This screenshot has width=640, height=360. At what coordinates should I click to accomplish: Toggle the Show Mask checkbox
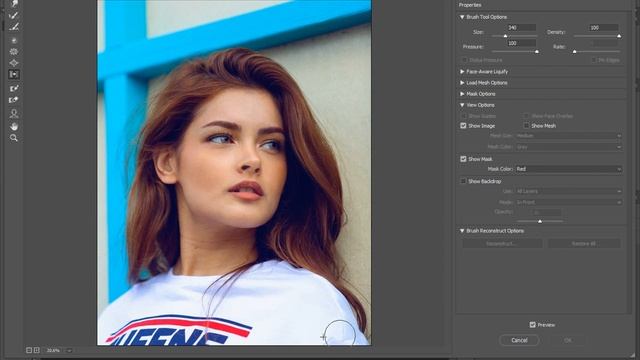pyautogui.click(x=463, y=159)
